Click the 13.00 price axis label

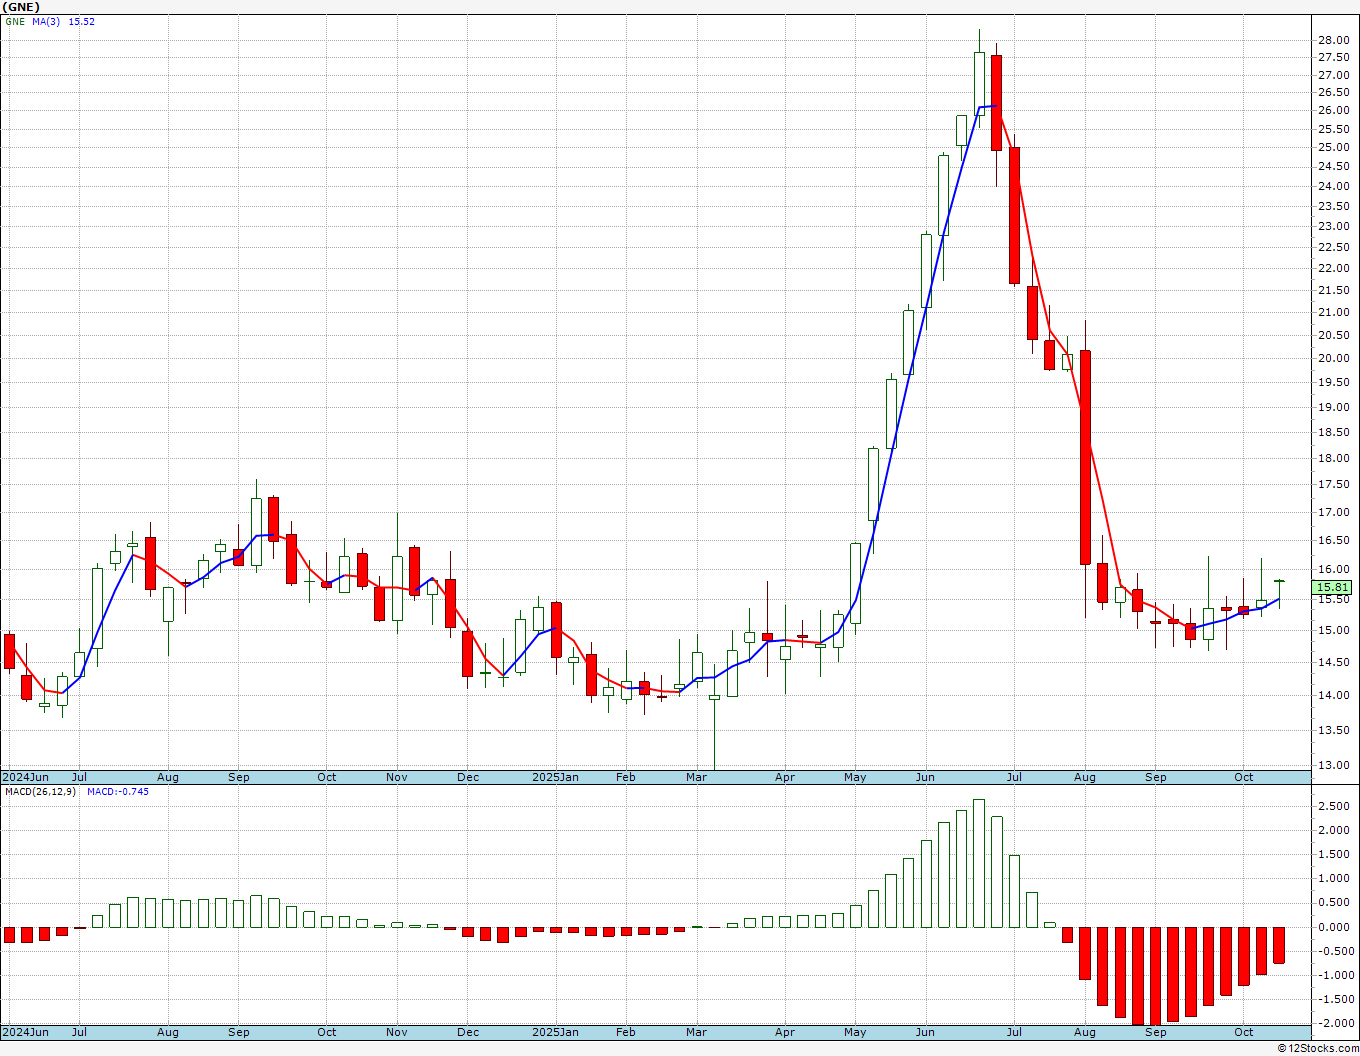tap(1333, 766)
